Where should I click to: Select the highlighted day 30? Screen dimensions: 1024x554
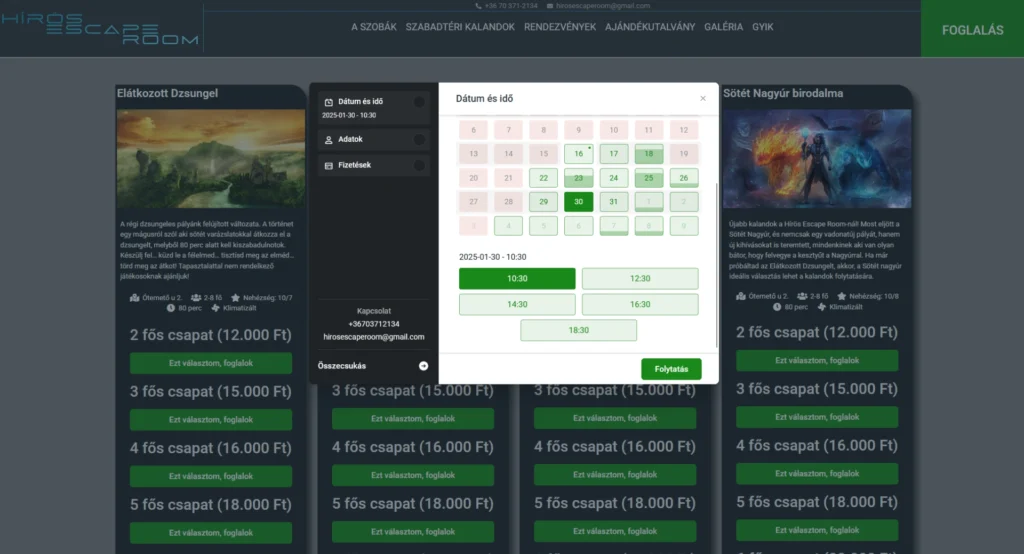point(579,202)
